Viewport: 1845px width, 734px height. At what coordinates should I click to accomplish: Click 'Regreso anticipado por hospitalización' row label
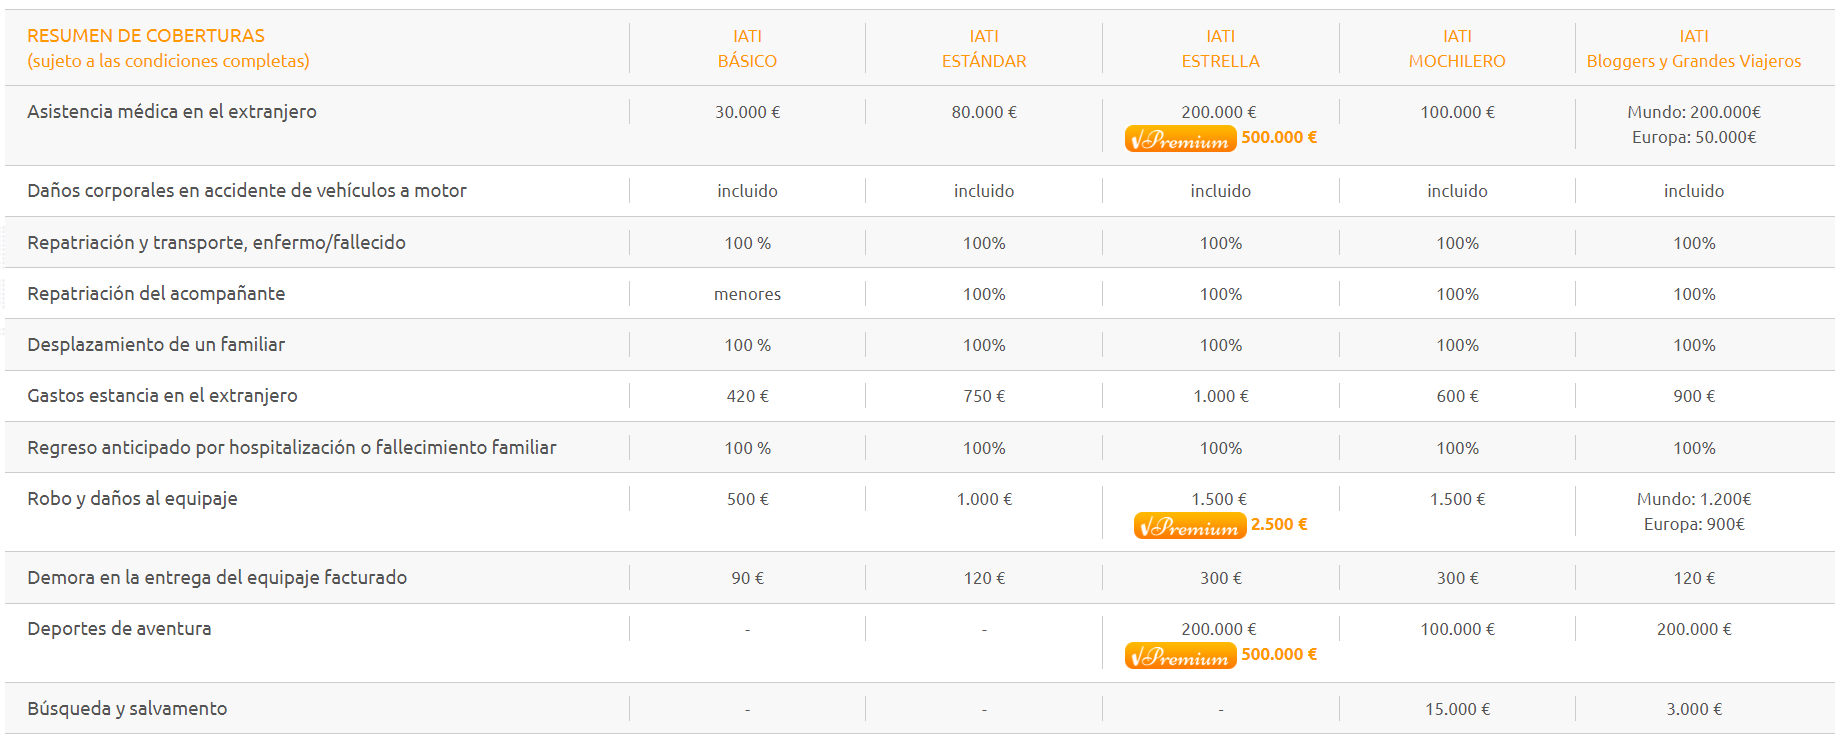(x=292, y=448)
